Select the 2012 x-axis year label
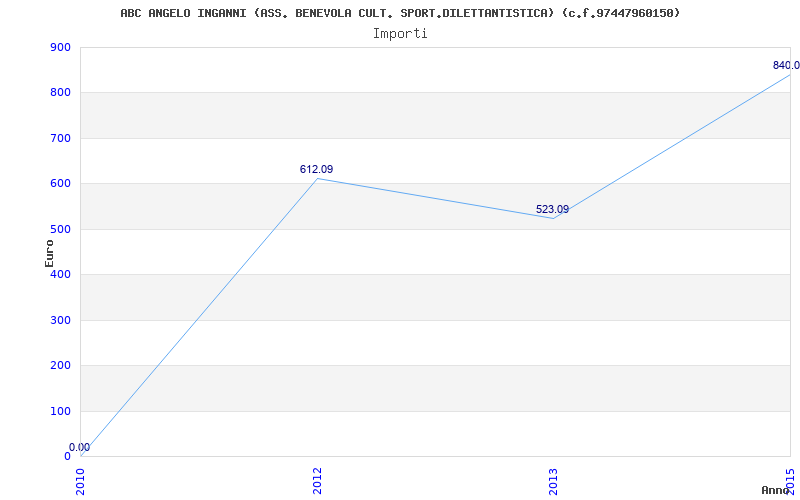This screenshot has width=800, height=500. [x=317, y=481]
